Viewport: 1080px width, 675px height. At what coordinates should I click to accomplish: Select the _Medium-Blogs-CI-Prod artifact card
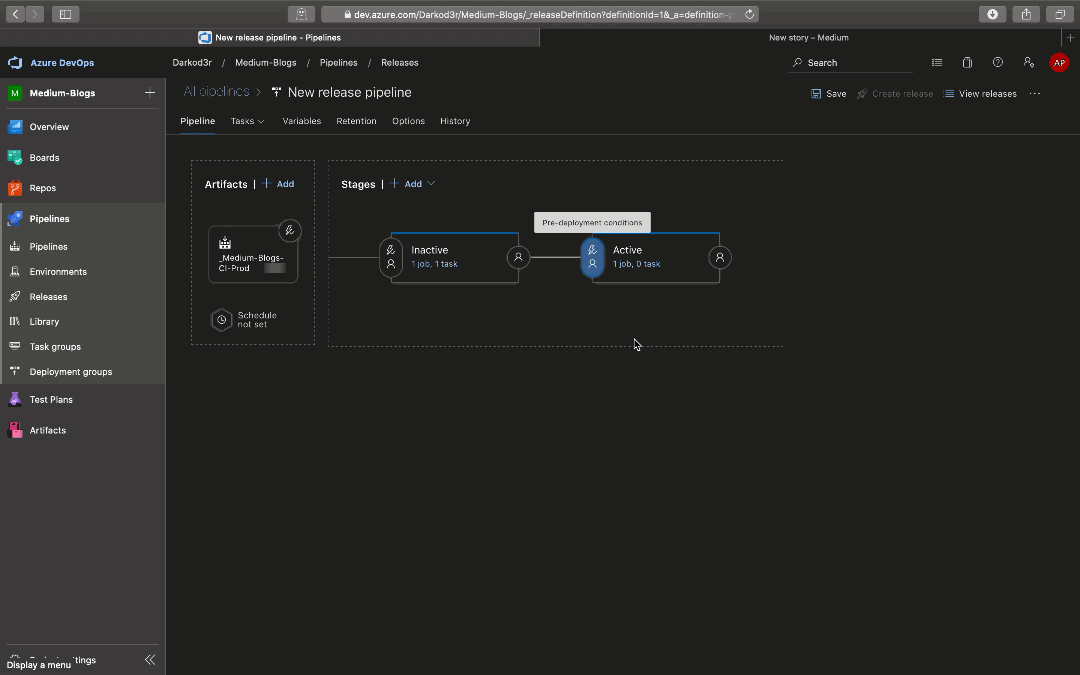click(253, 255)
